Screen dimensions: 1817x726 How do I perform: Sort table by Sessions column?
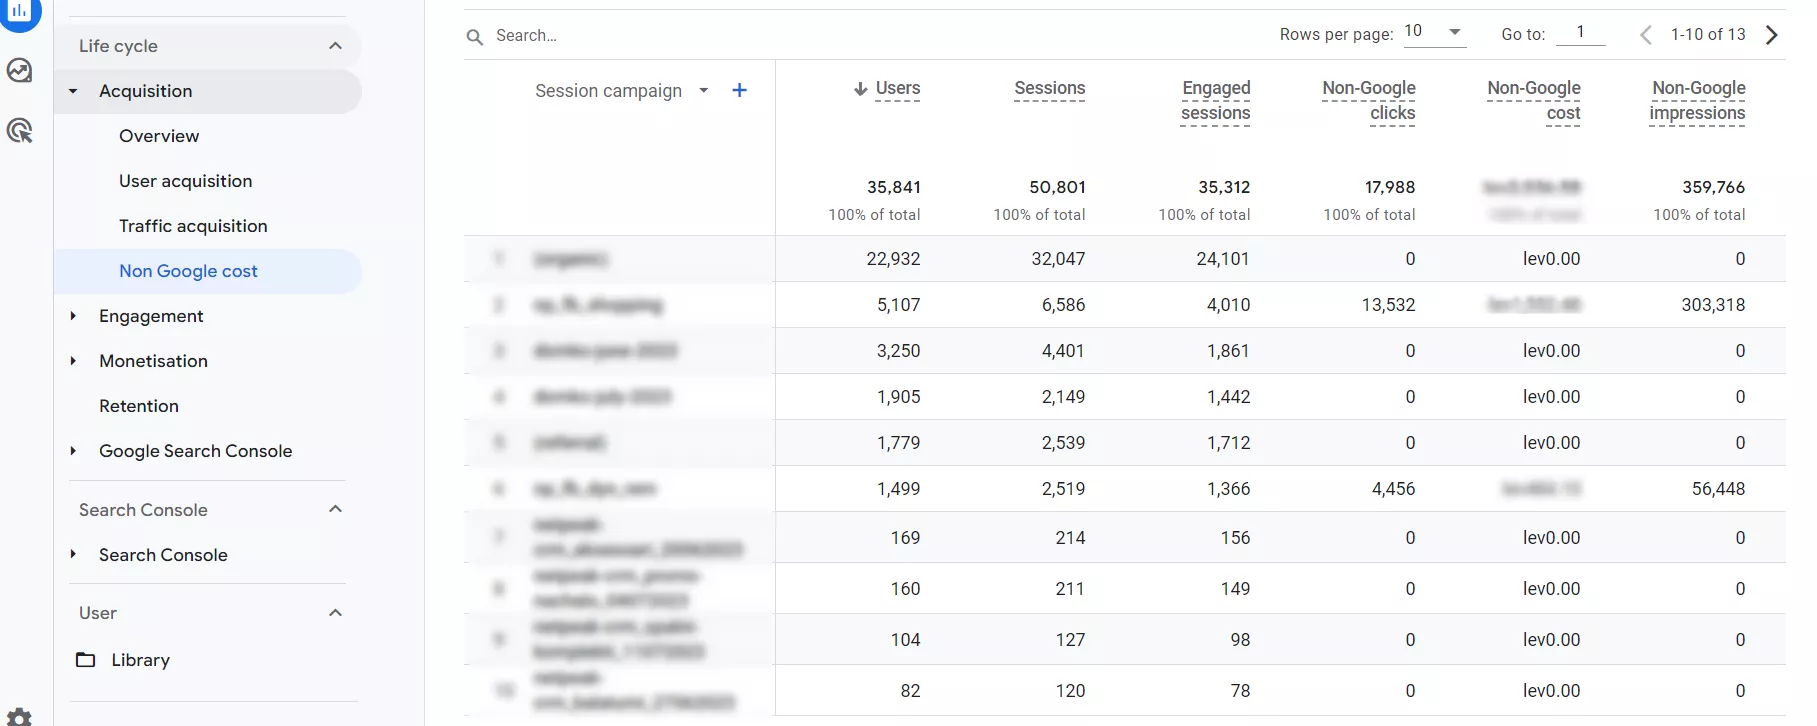tap(1049, 88)
